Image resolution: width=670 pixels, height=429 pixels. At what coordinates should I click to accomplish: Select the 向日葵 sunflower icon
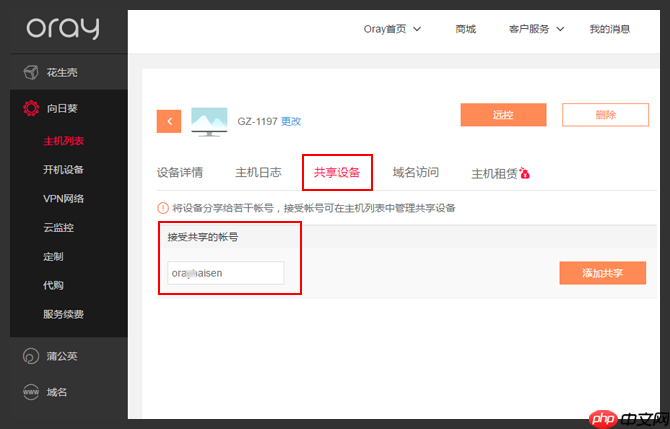coord(31,109)
